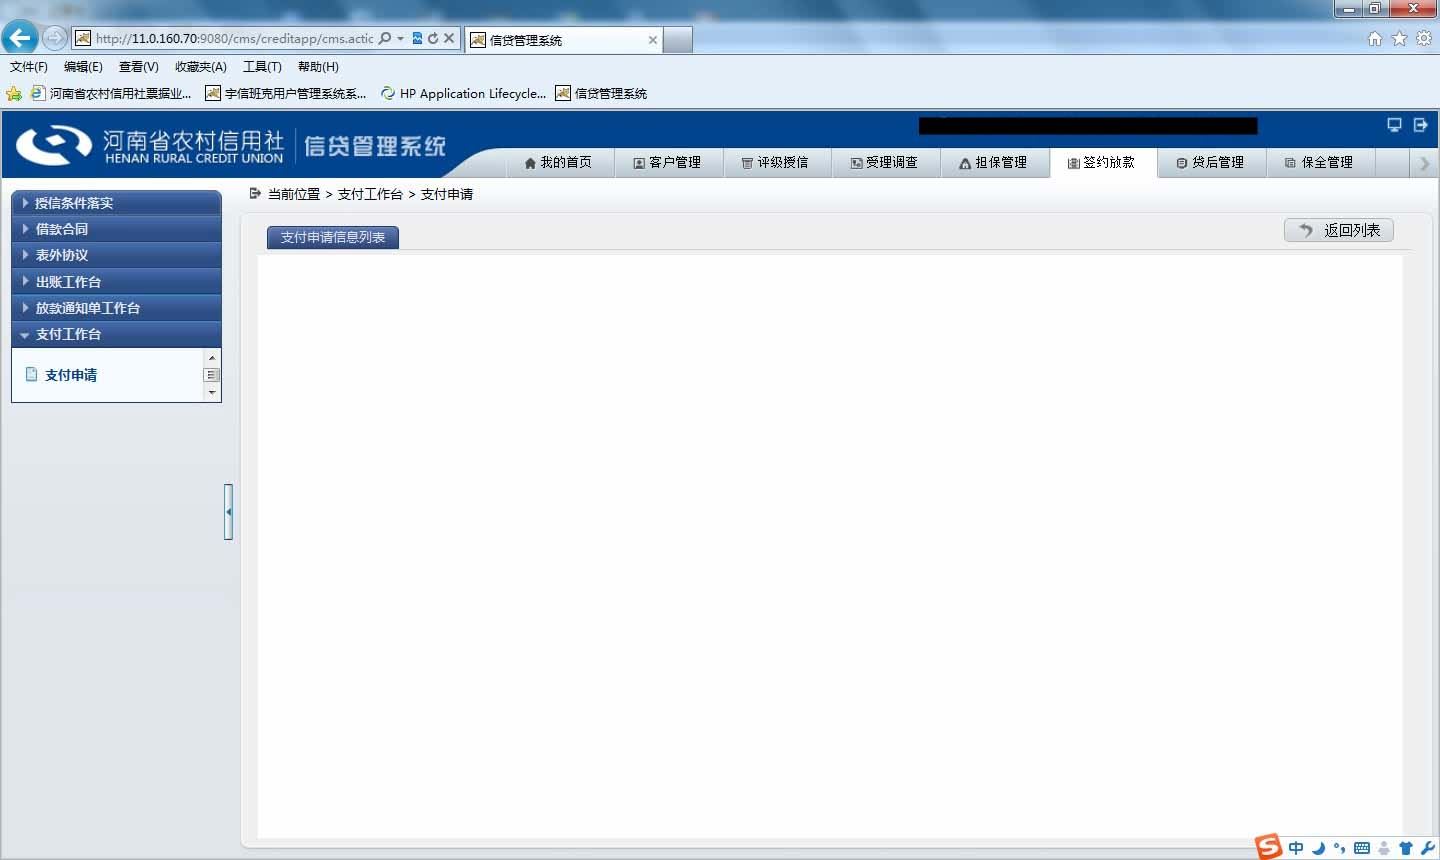Expand the 放款通知单工作台 sidebar section
This screenshot has width=1440, height=860.
point(116,308)
